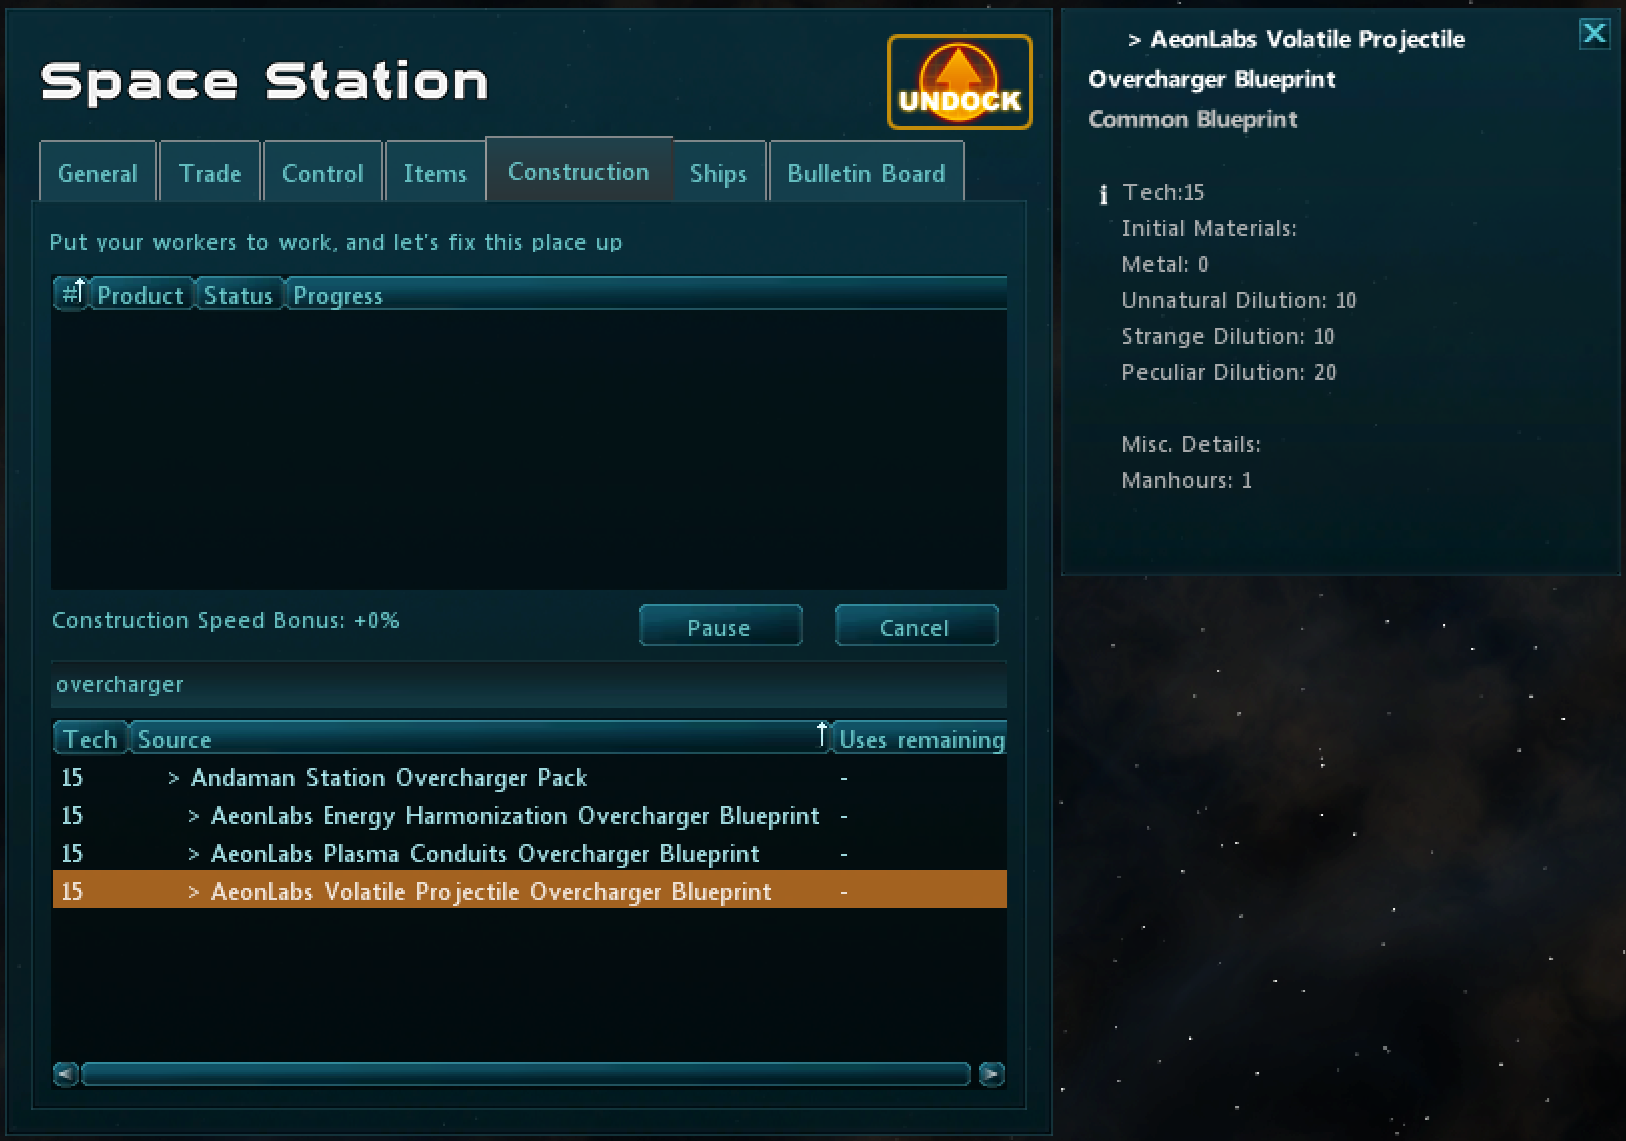Click the horizontal scrollbar track
This screenshot has height=1141, width=1626.
pos(526,1074)
